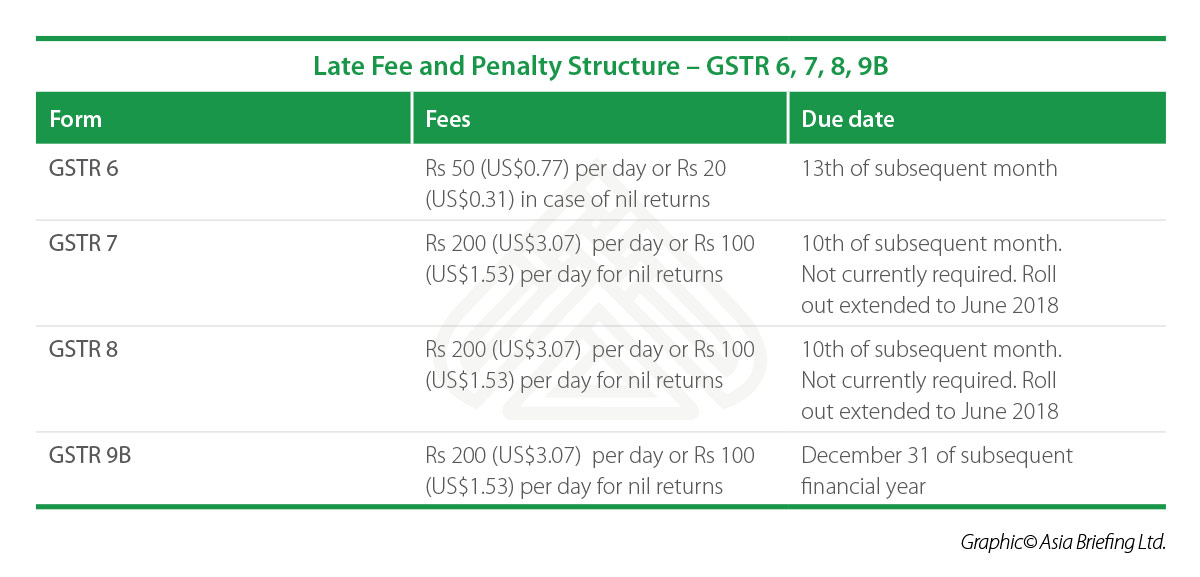Image resolution: width=1200 pixels, height=577 pixels.
Task: Select the Form column header
Action: click(76, 119)
